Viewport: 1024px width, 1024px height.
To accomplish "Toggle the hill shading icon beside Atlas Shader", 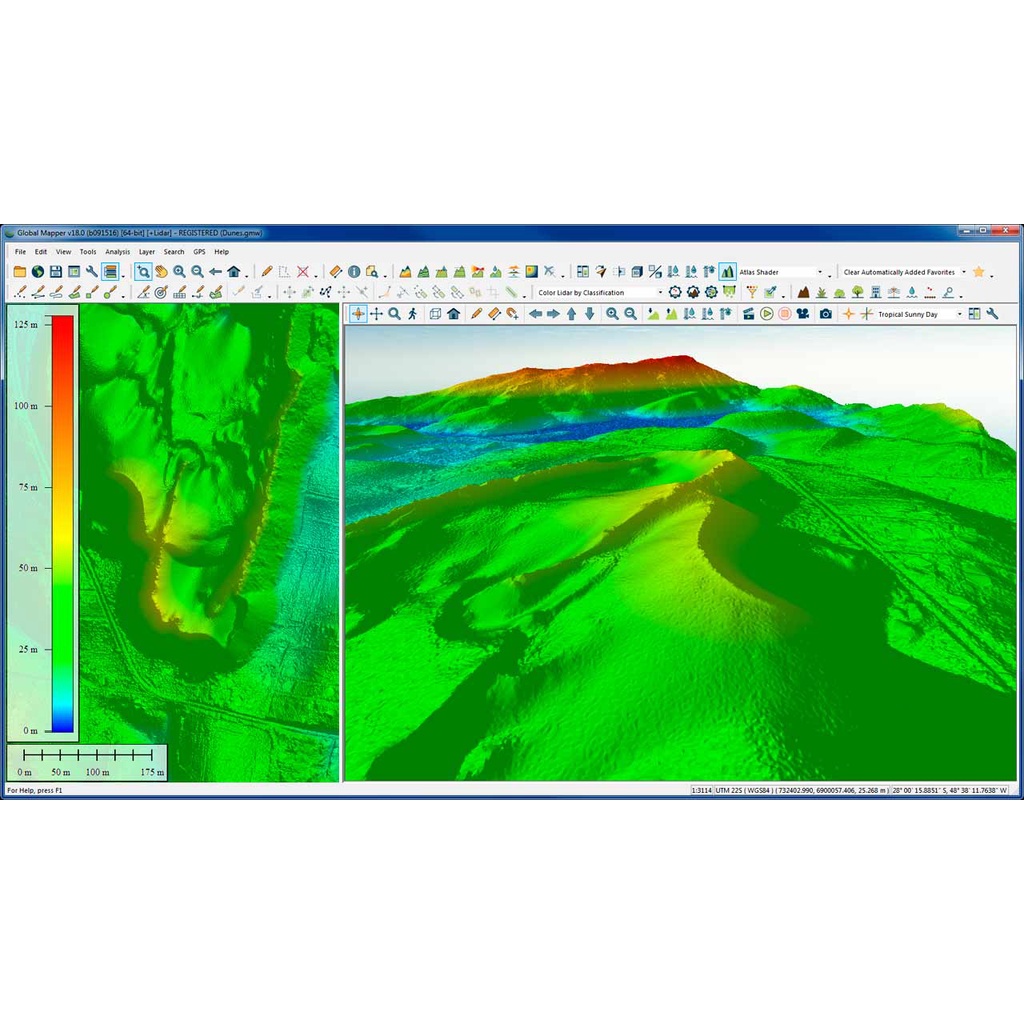I will (x=727, y=272).
